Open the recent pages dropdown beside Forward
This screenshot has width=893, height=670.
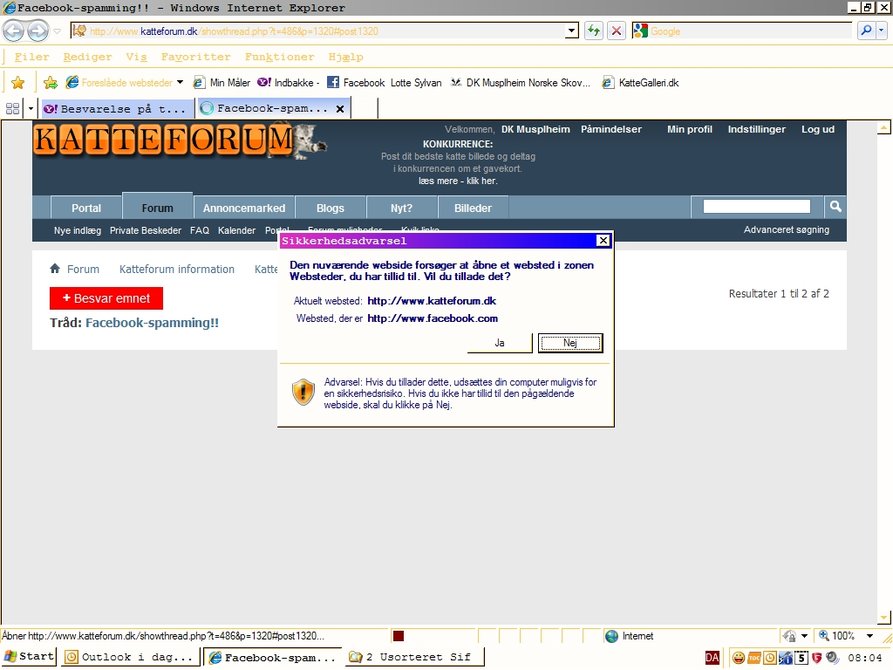pyautogui.click(x=57, y=31)
